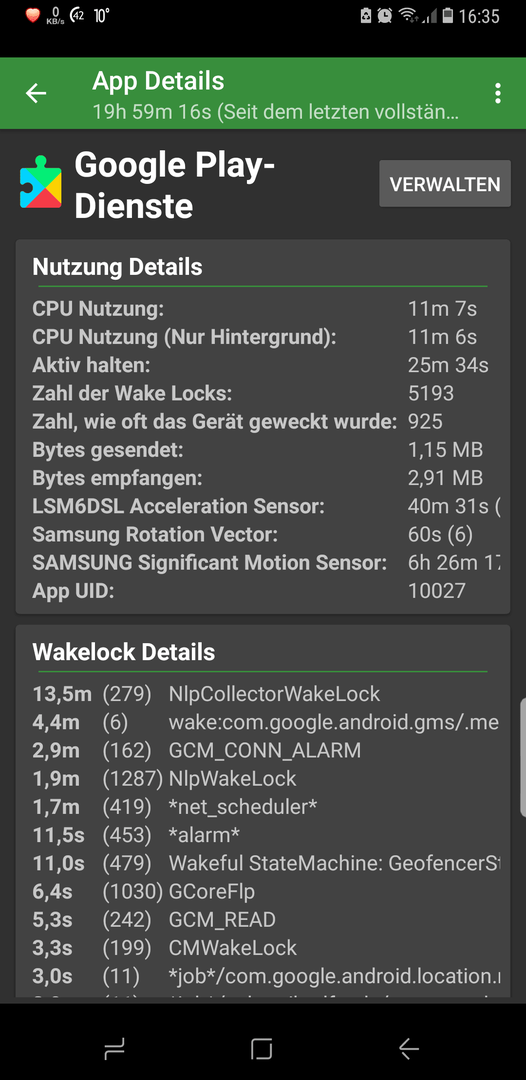Tap the Nutzung Details section header

[x=118, y=267]
